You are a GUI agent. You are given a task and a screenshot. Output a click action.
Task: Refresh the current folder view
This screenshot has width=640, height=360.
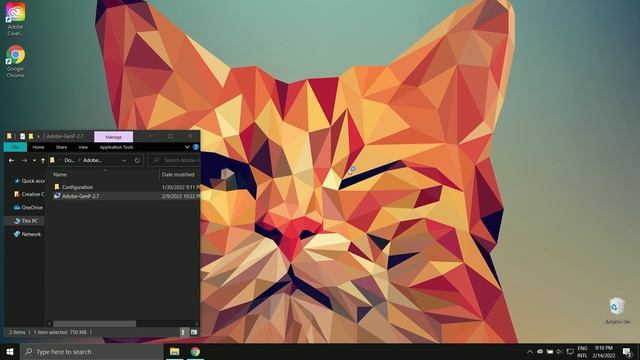click(137, 160)
